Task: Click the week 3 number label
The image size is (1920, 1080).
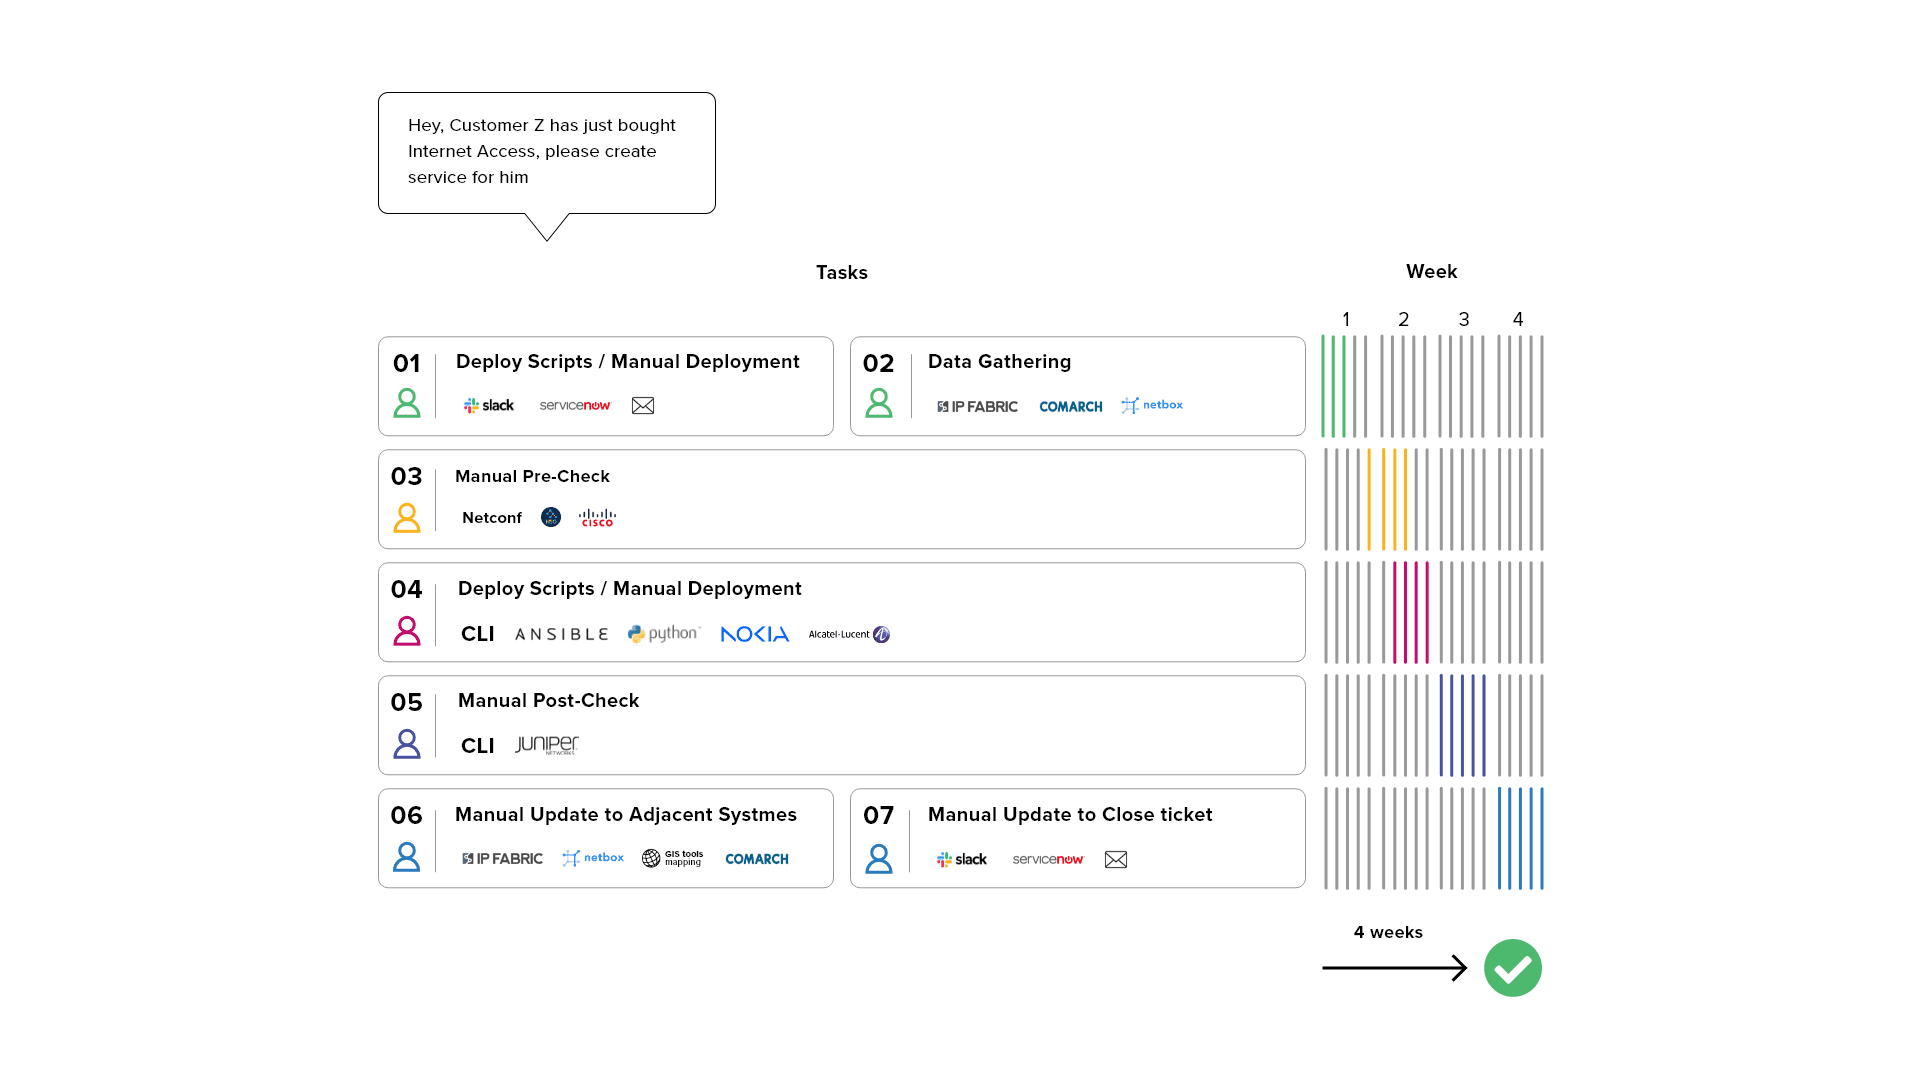Action: (x=1463, y=319)
